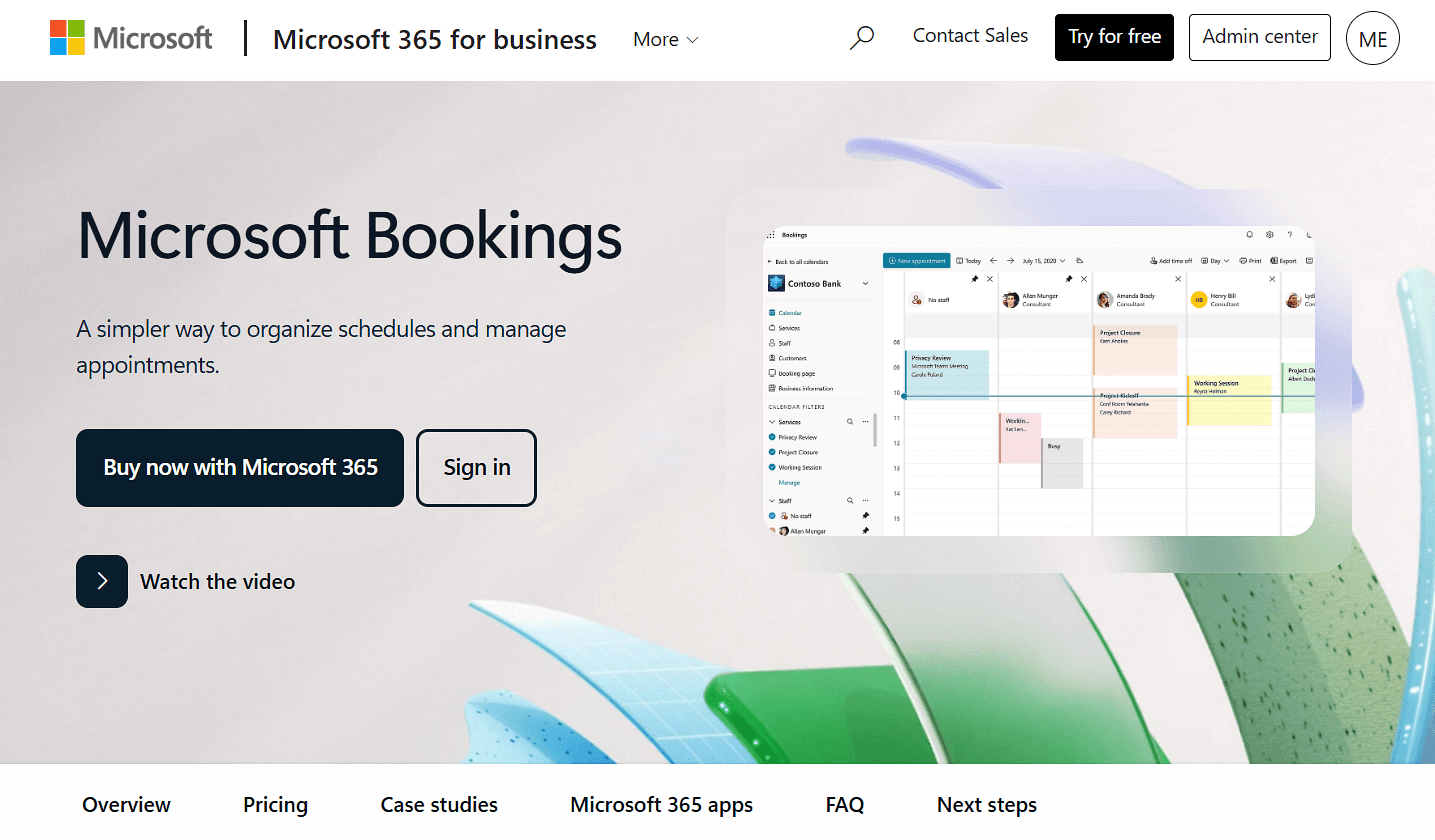Viewport: 1435px width, 840px height.
Task: Switch to the Overview tab
Action: tap(126, 804)
